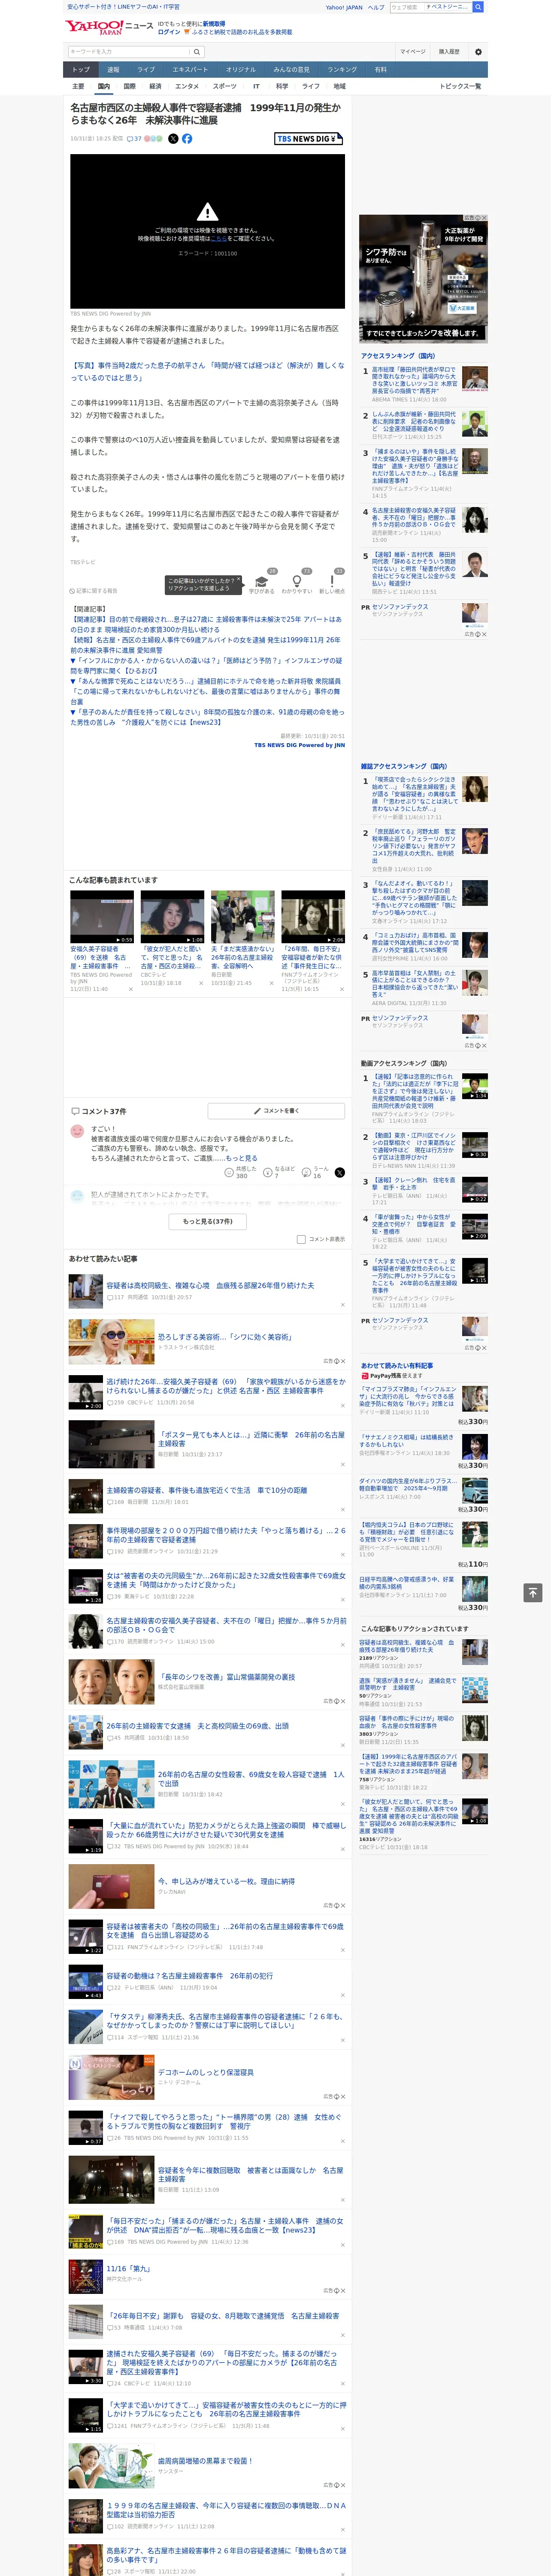Click the マイページ button

(x=412, y=51)
